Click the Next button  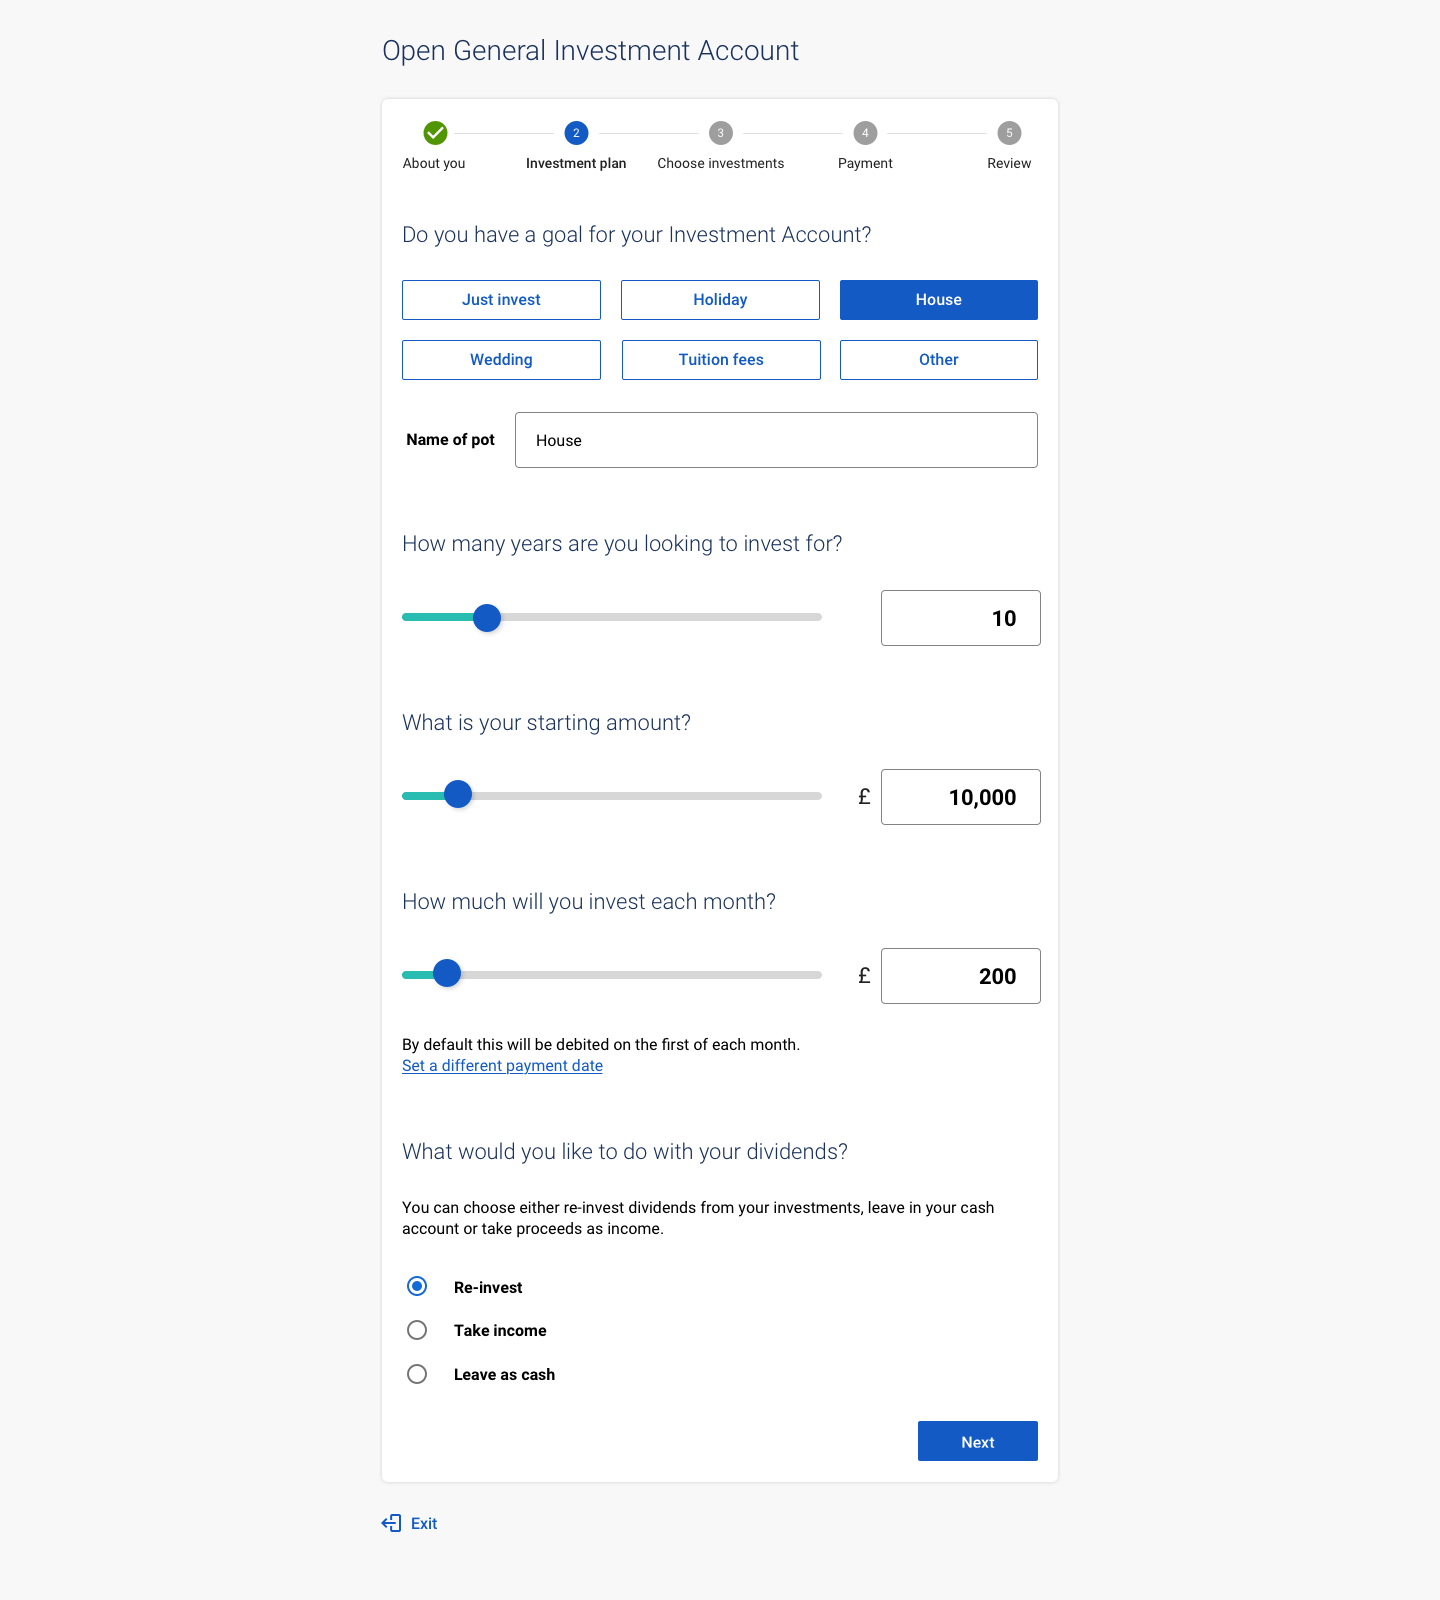point(978,1441)
